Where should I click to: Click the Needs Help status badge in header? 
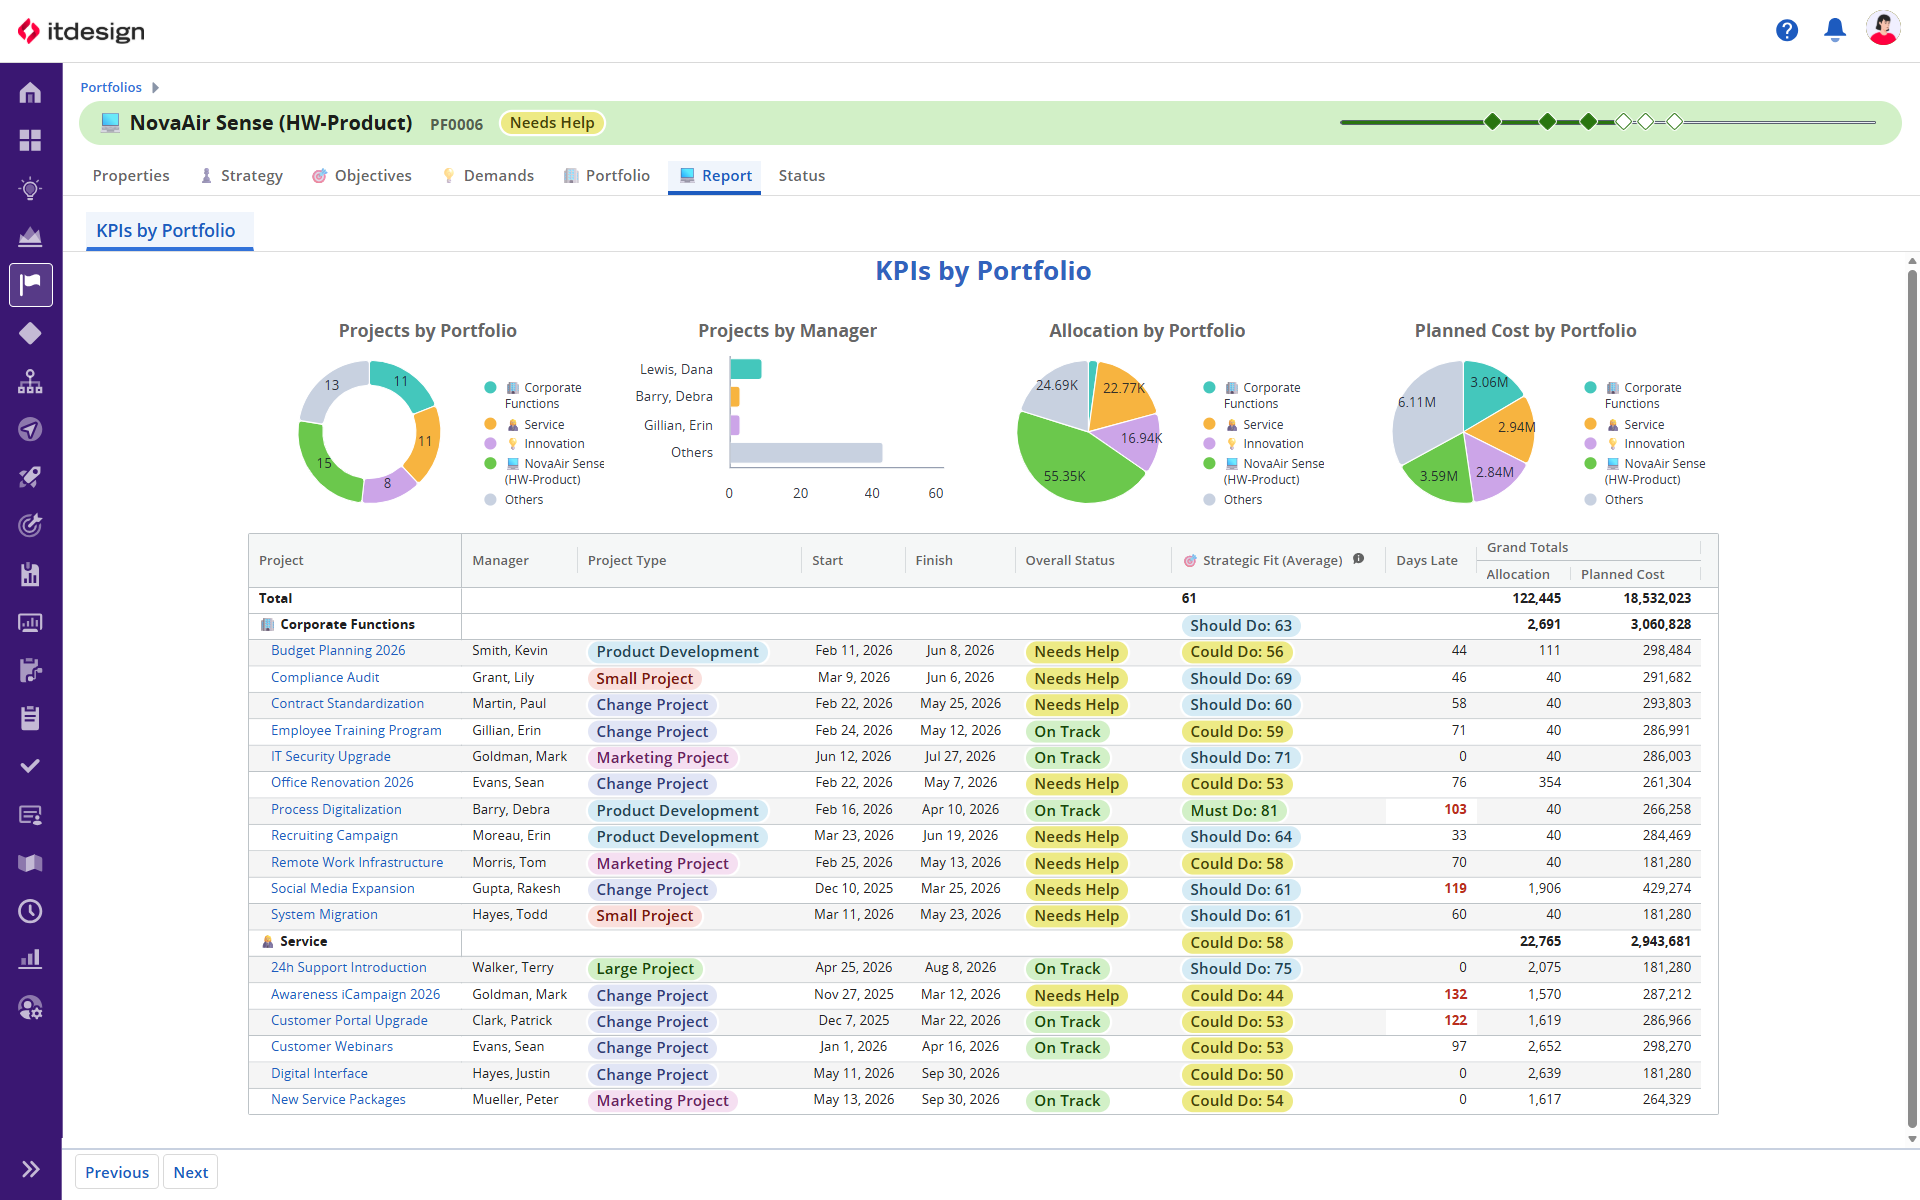pos(552,123)
